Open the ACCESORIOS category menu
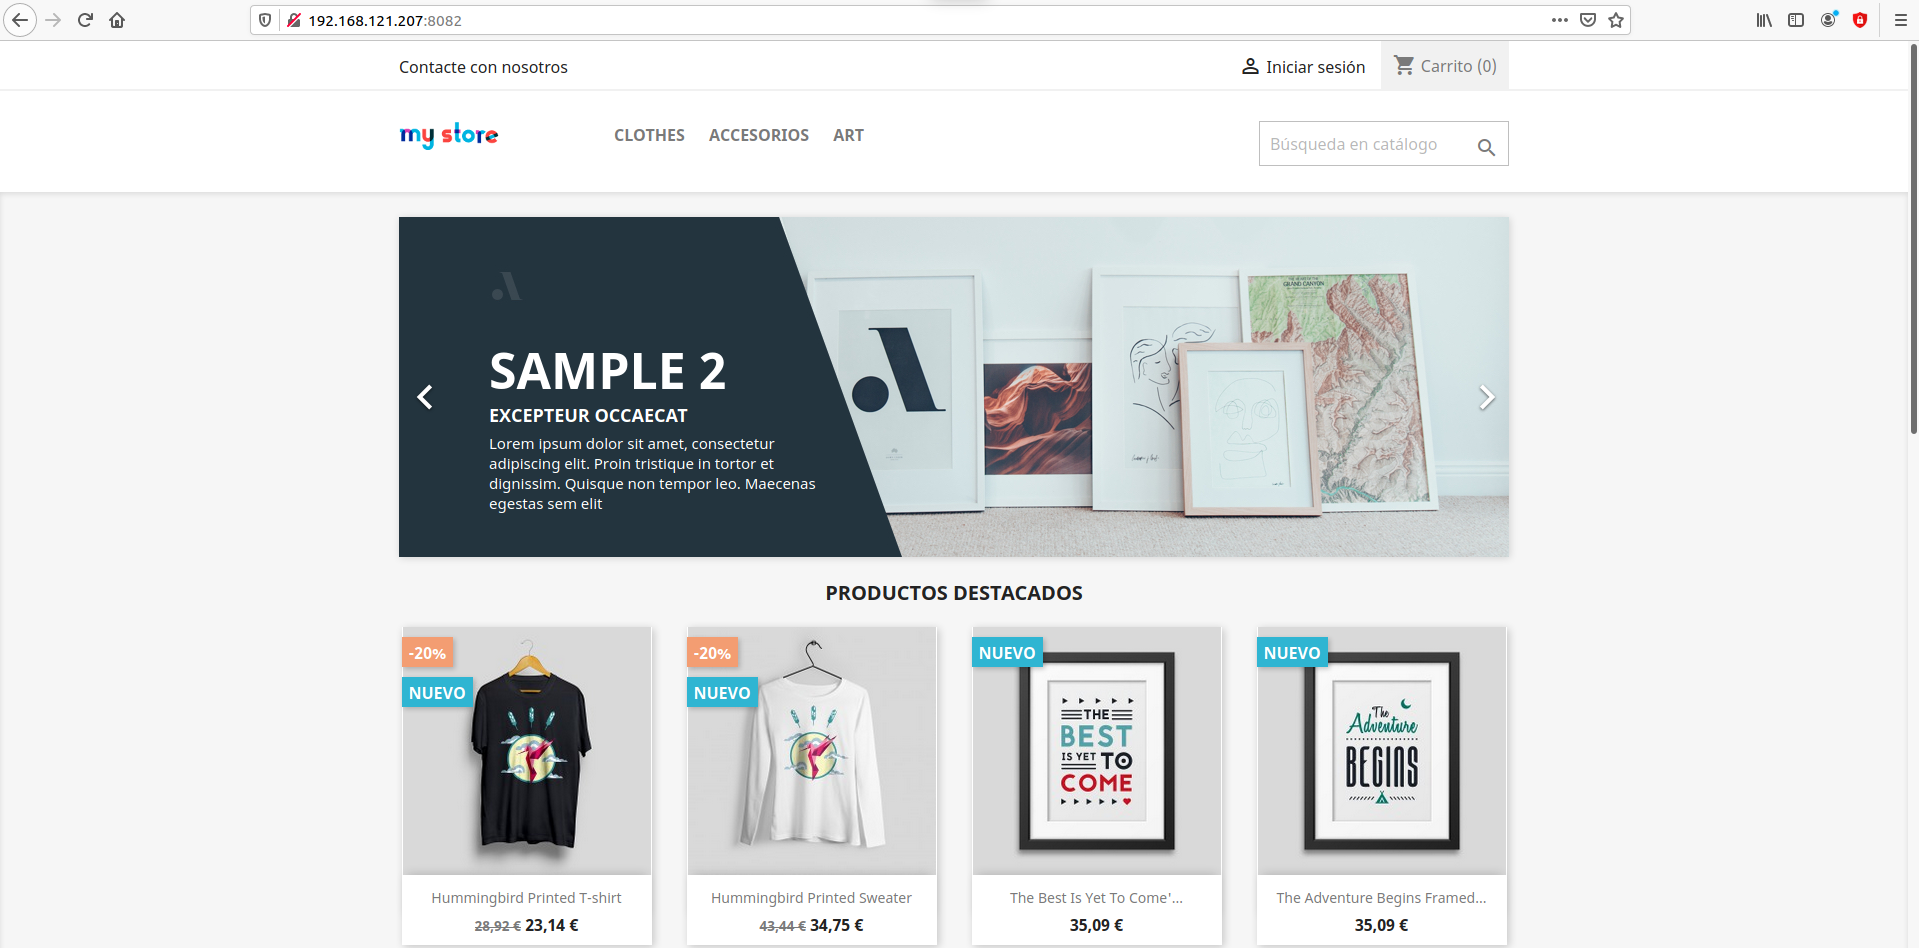The image size is (1919, 948). pyautogui.click(x=759, y=135)
